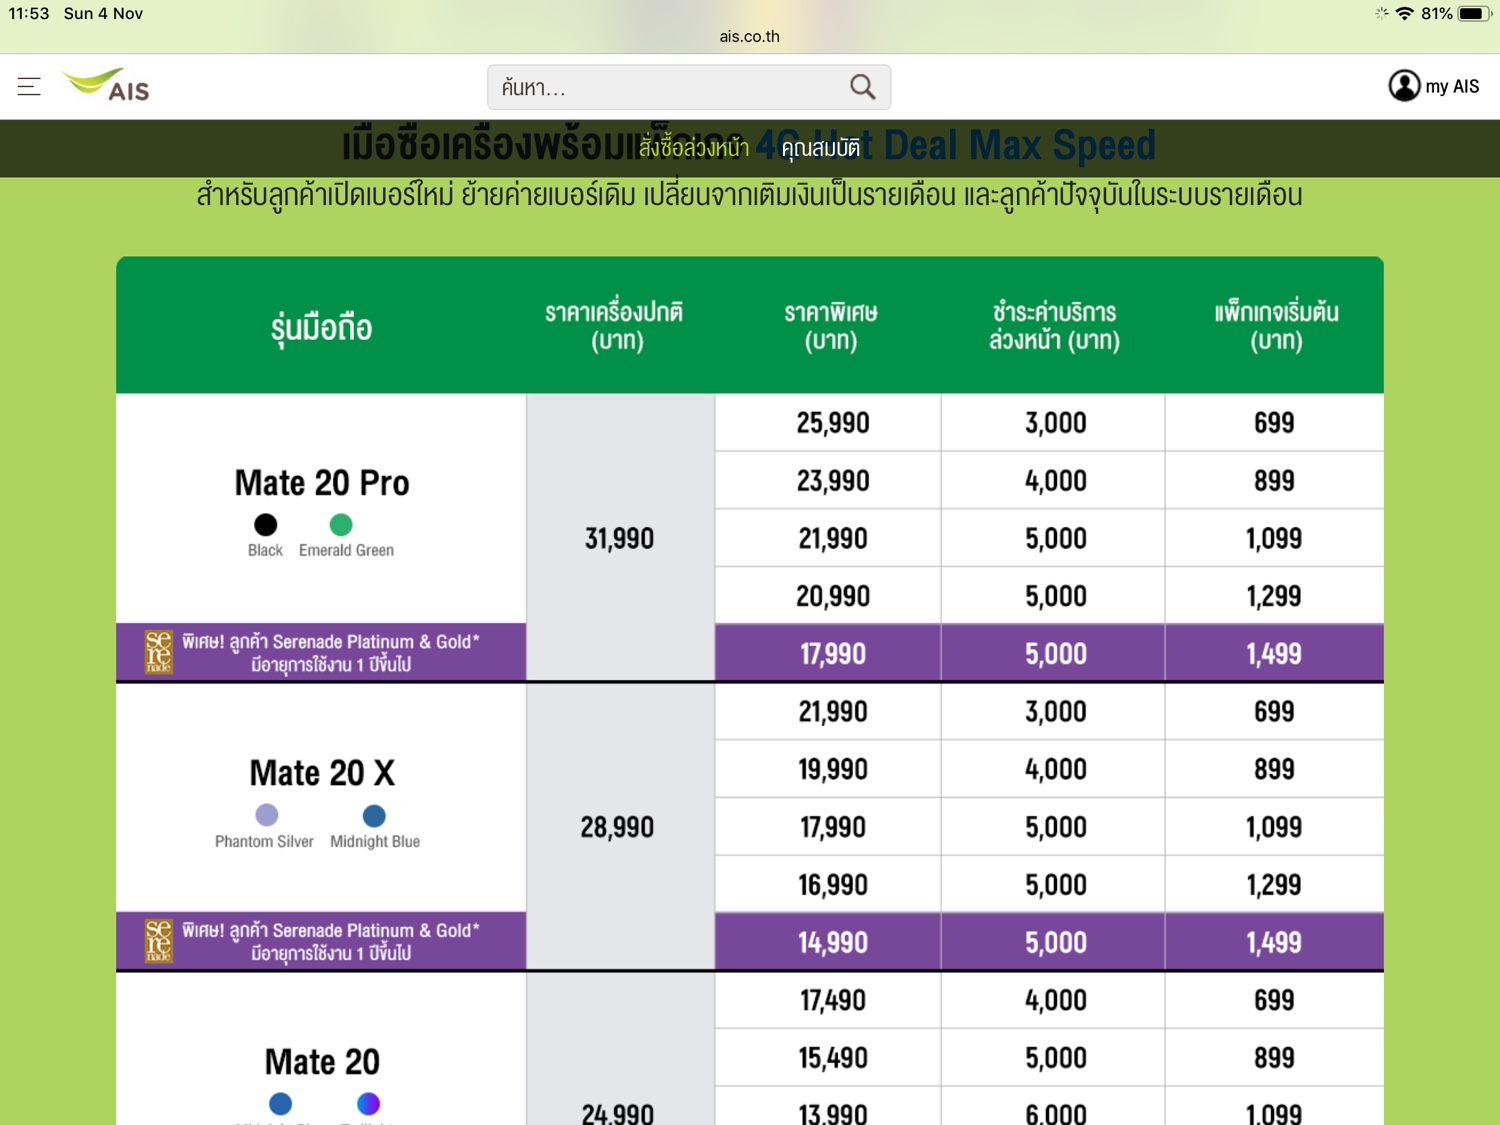Click special price 19,990
The width and height of the screenshot is (1500, 1125).
point(833,770)
